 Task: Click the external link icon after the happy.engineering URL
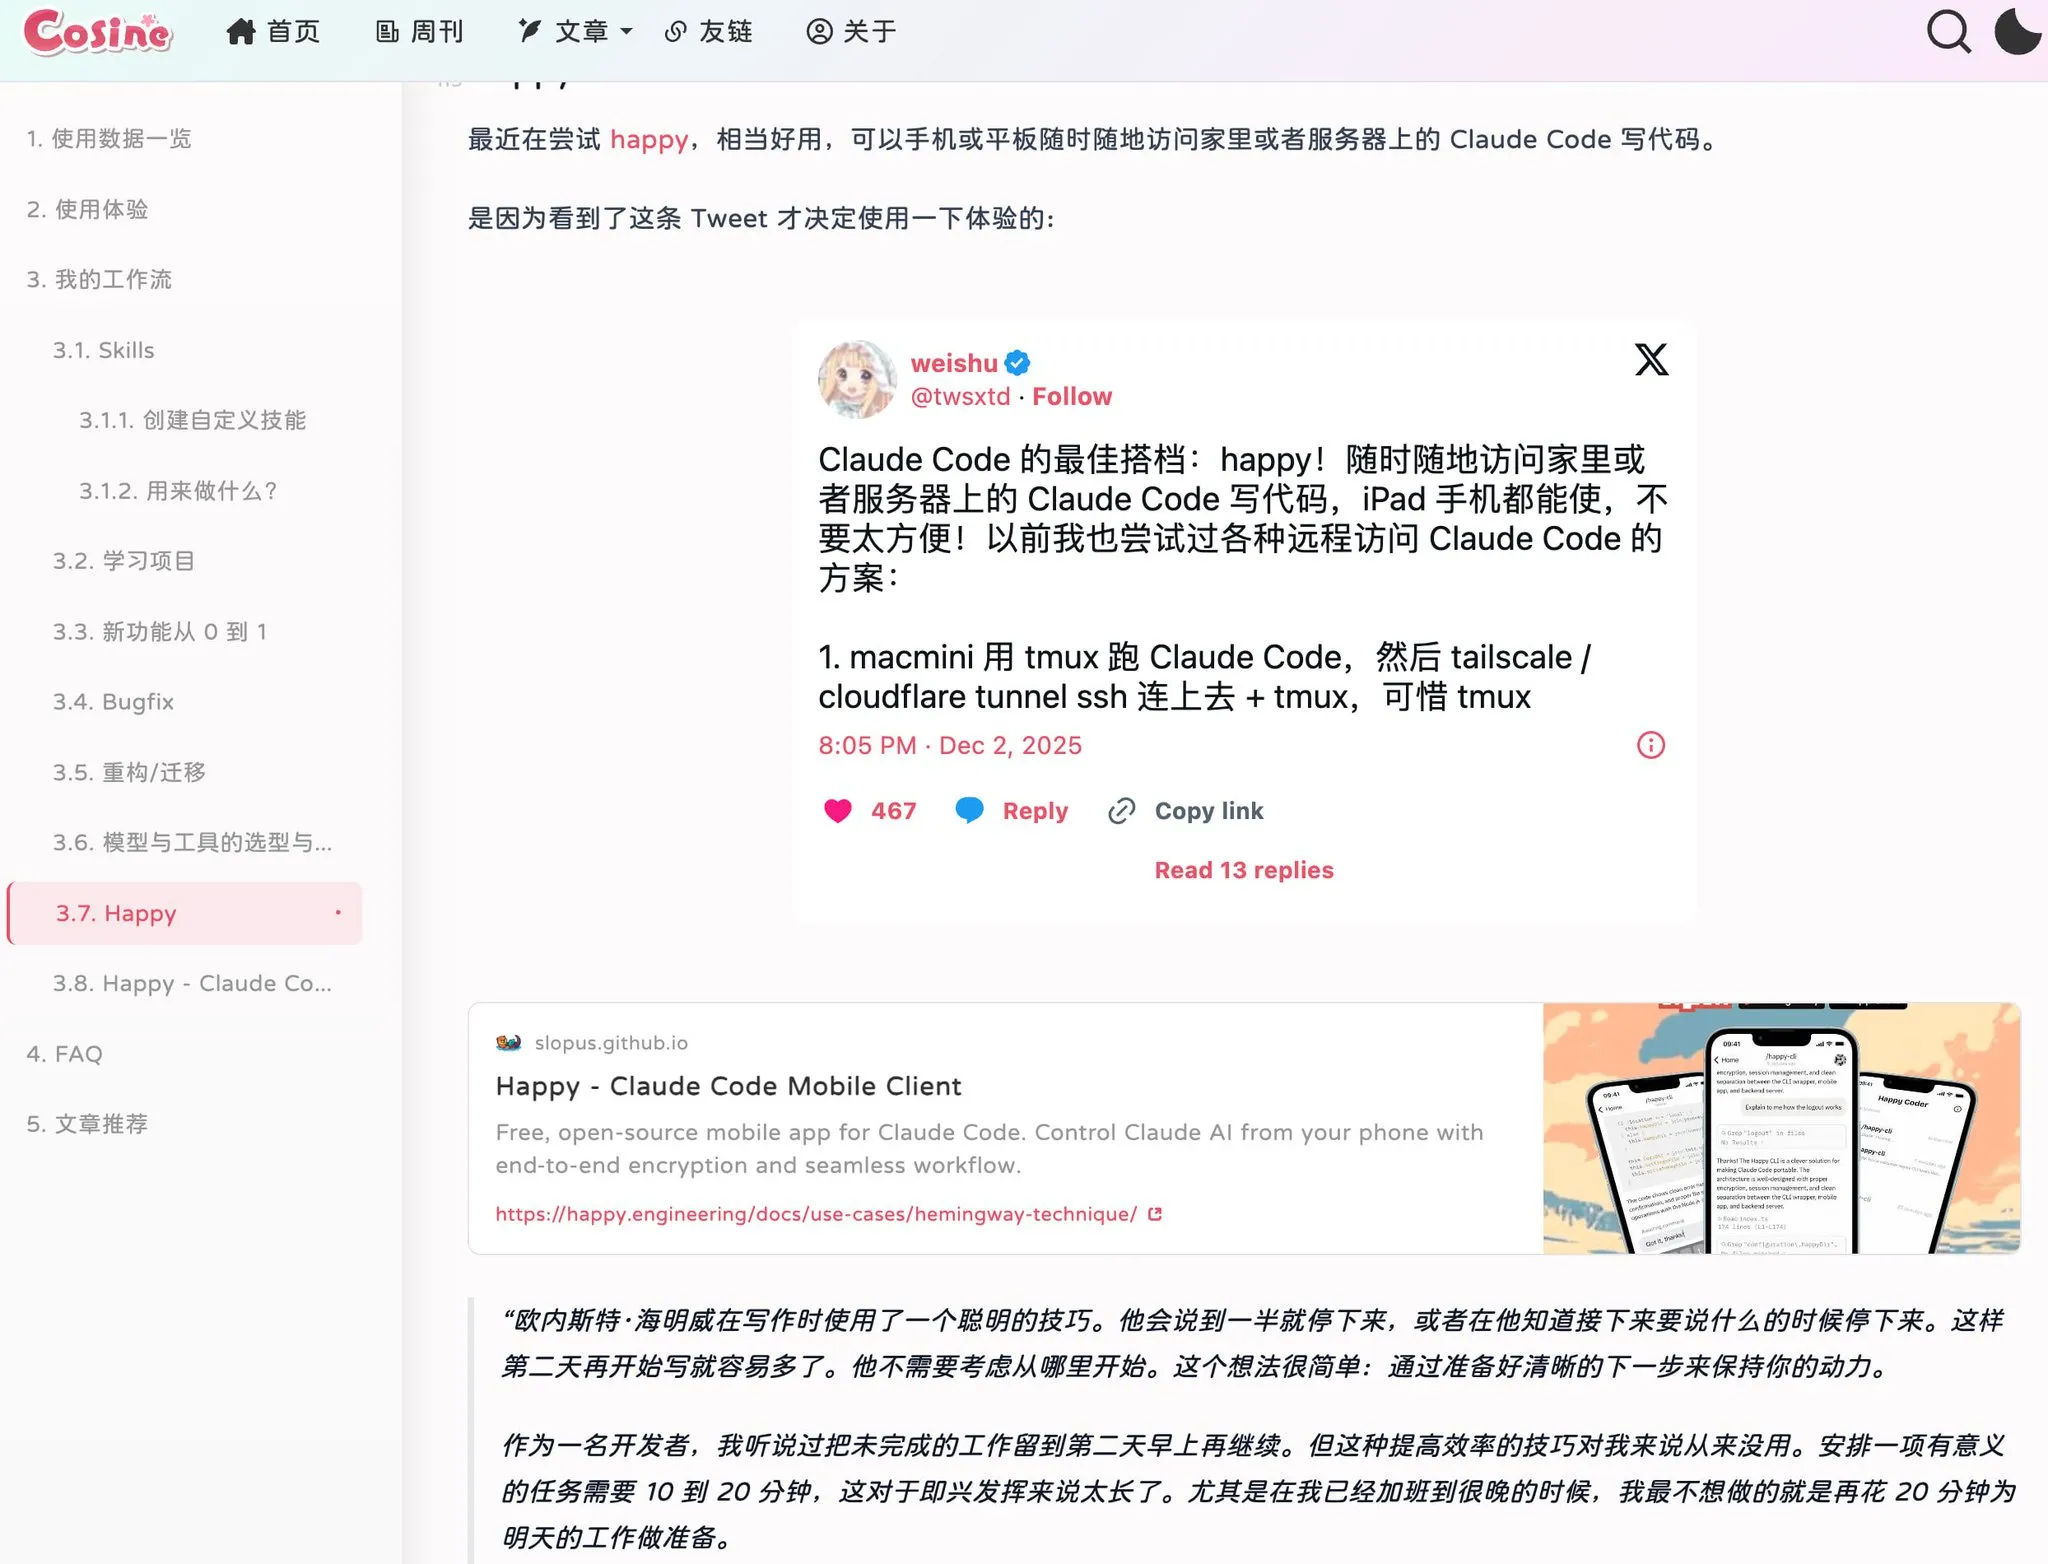[x=1155, y=1213]
